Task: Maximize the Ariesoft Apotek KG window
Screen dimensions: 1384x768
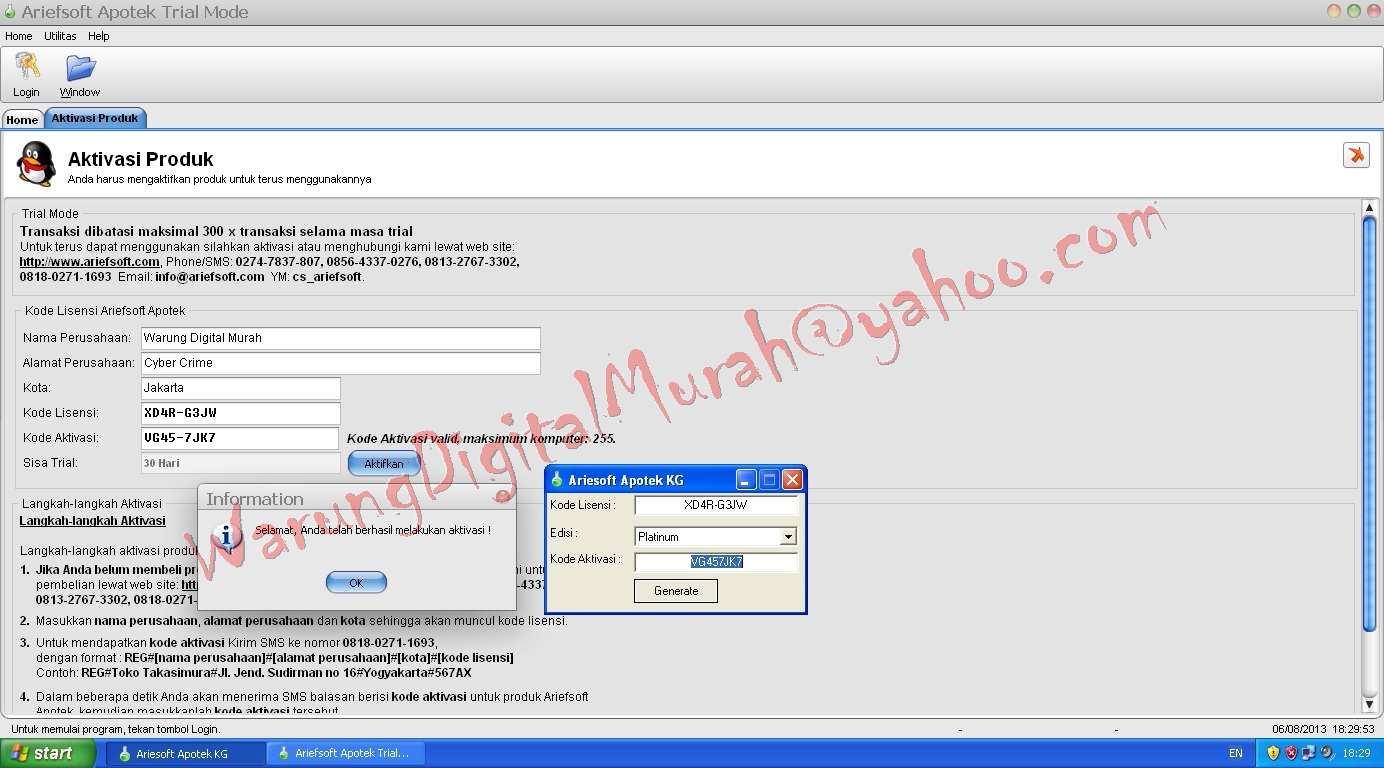Action: (769, 480)
